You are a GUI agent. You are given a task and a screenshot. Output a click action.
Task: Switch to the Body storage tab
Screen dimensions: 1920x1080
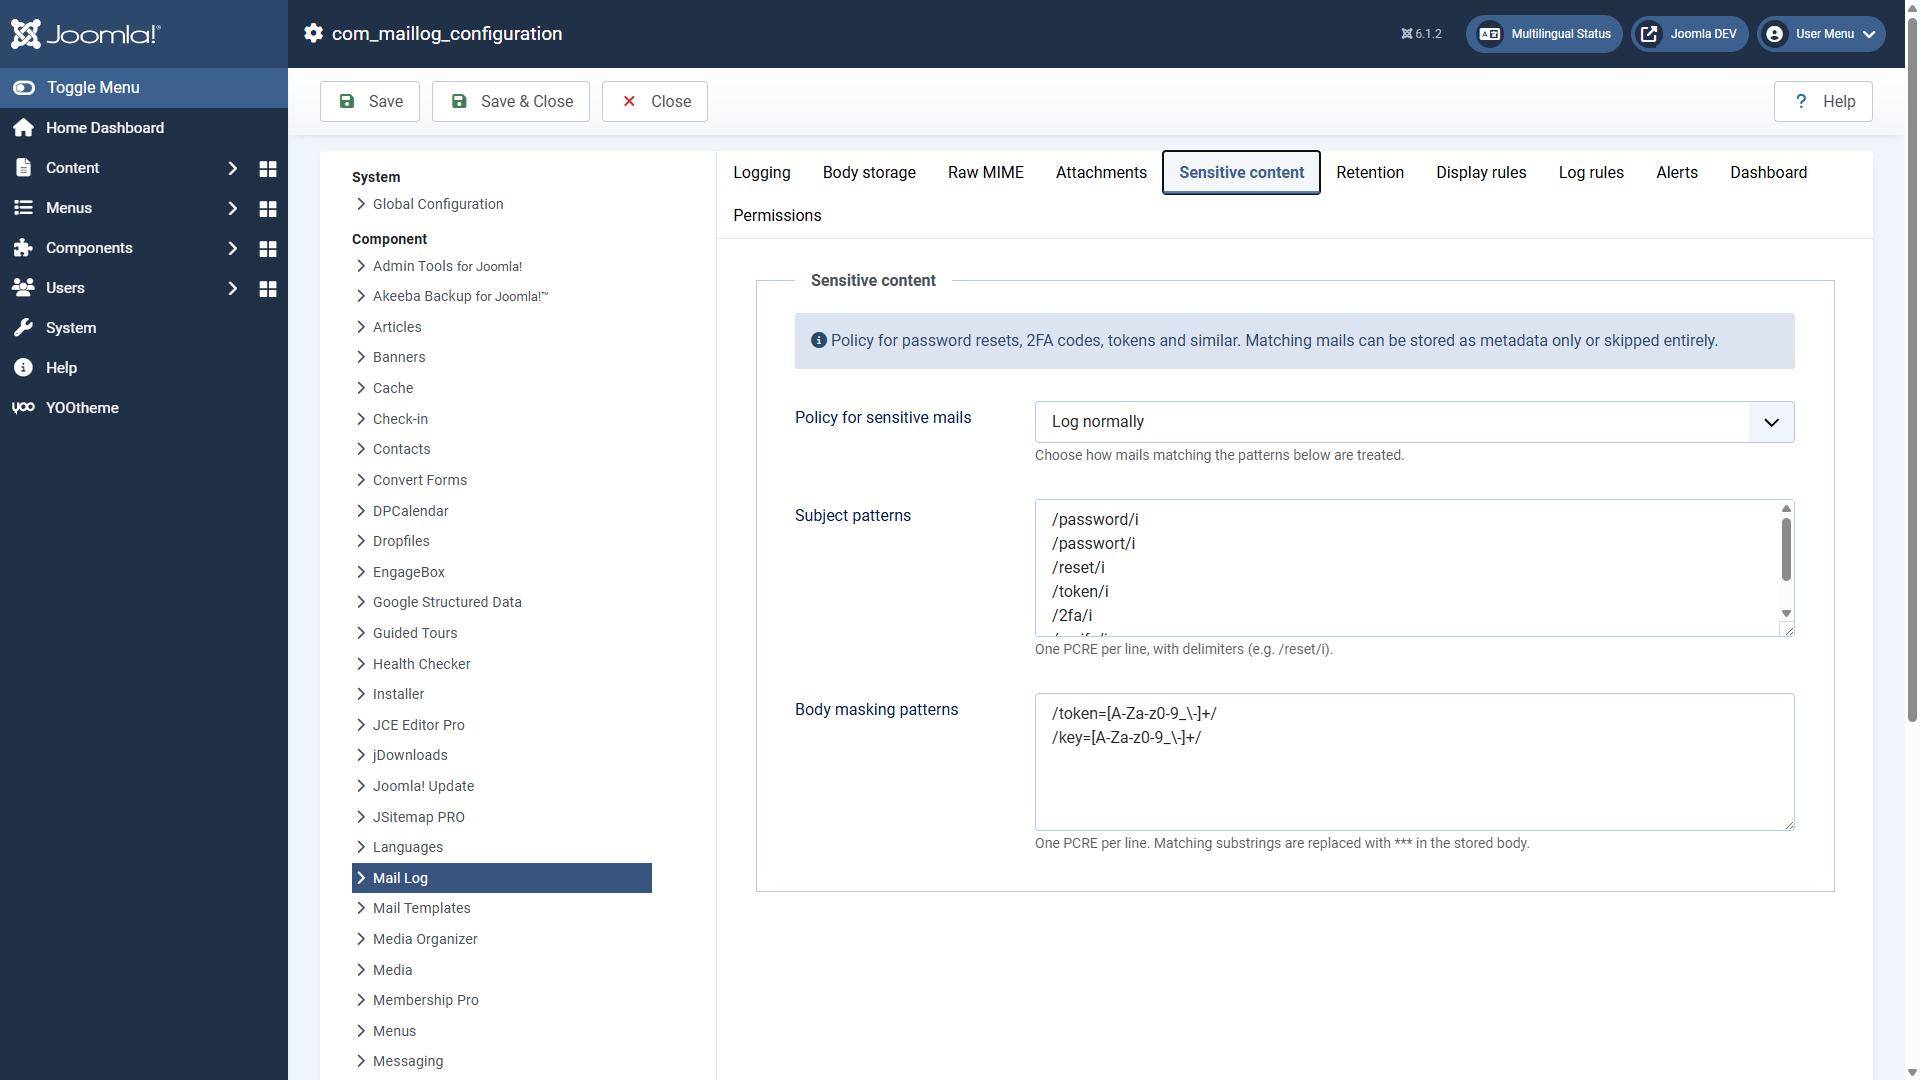[x=869, y=172]
